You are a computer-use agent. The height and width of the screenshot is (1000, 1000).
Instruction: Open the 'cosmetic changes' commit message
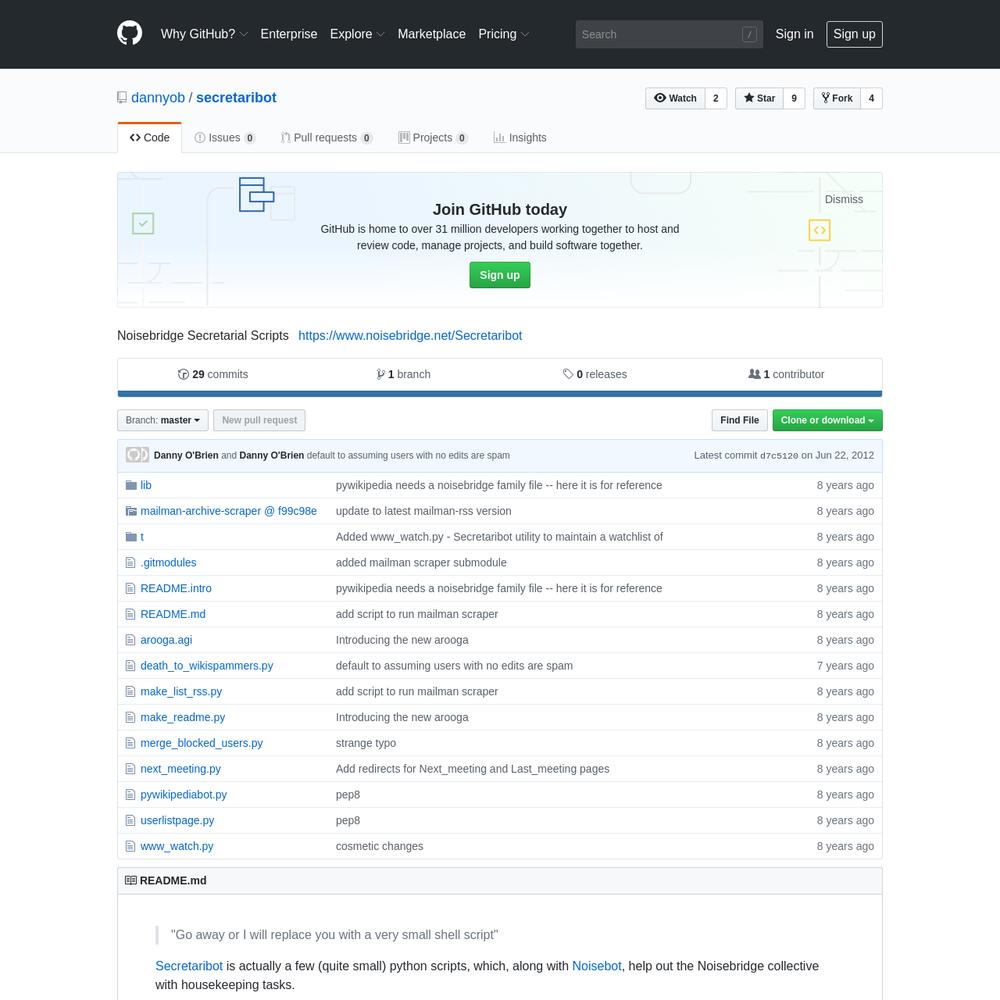pos(379,846)
